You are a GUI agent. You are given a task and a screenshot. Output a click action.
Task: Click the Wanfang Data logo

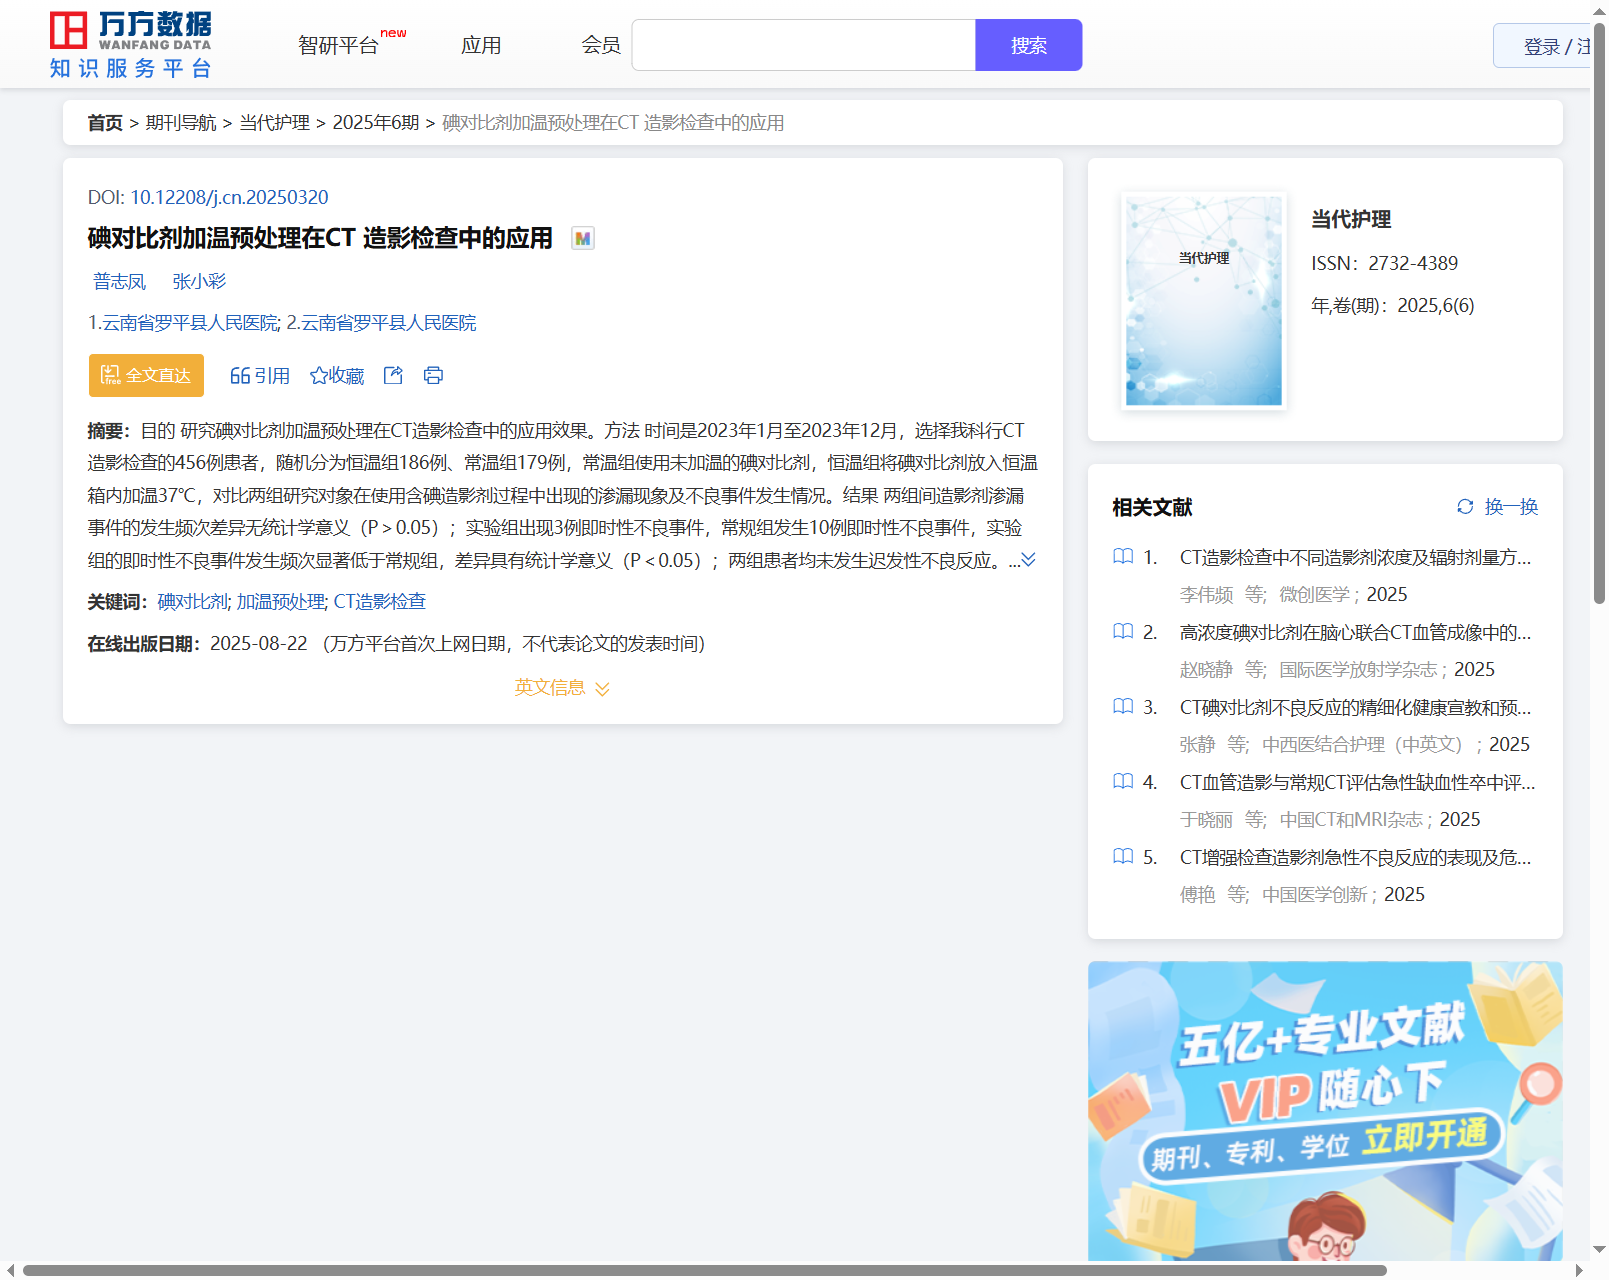coord(130,45)
